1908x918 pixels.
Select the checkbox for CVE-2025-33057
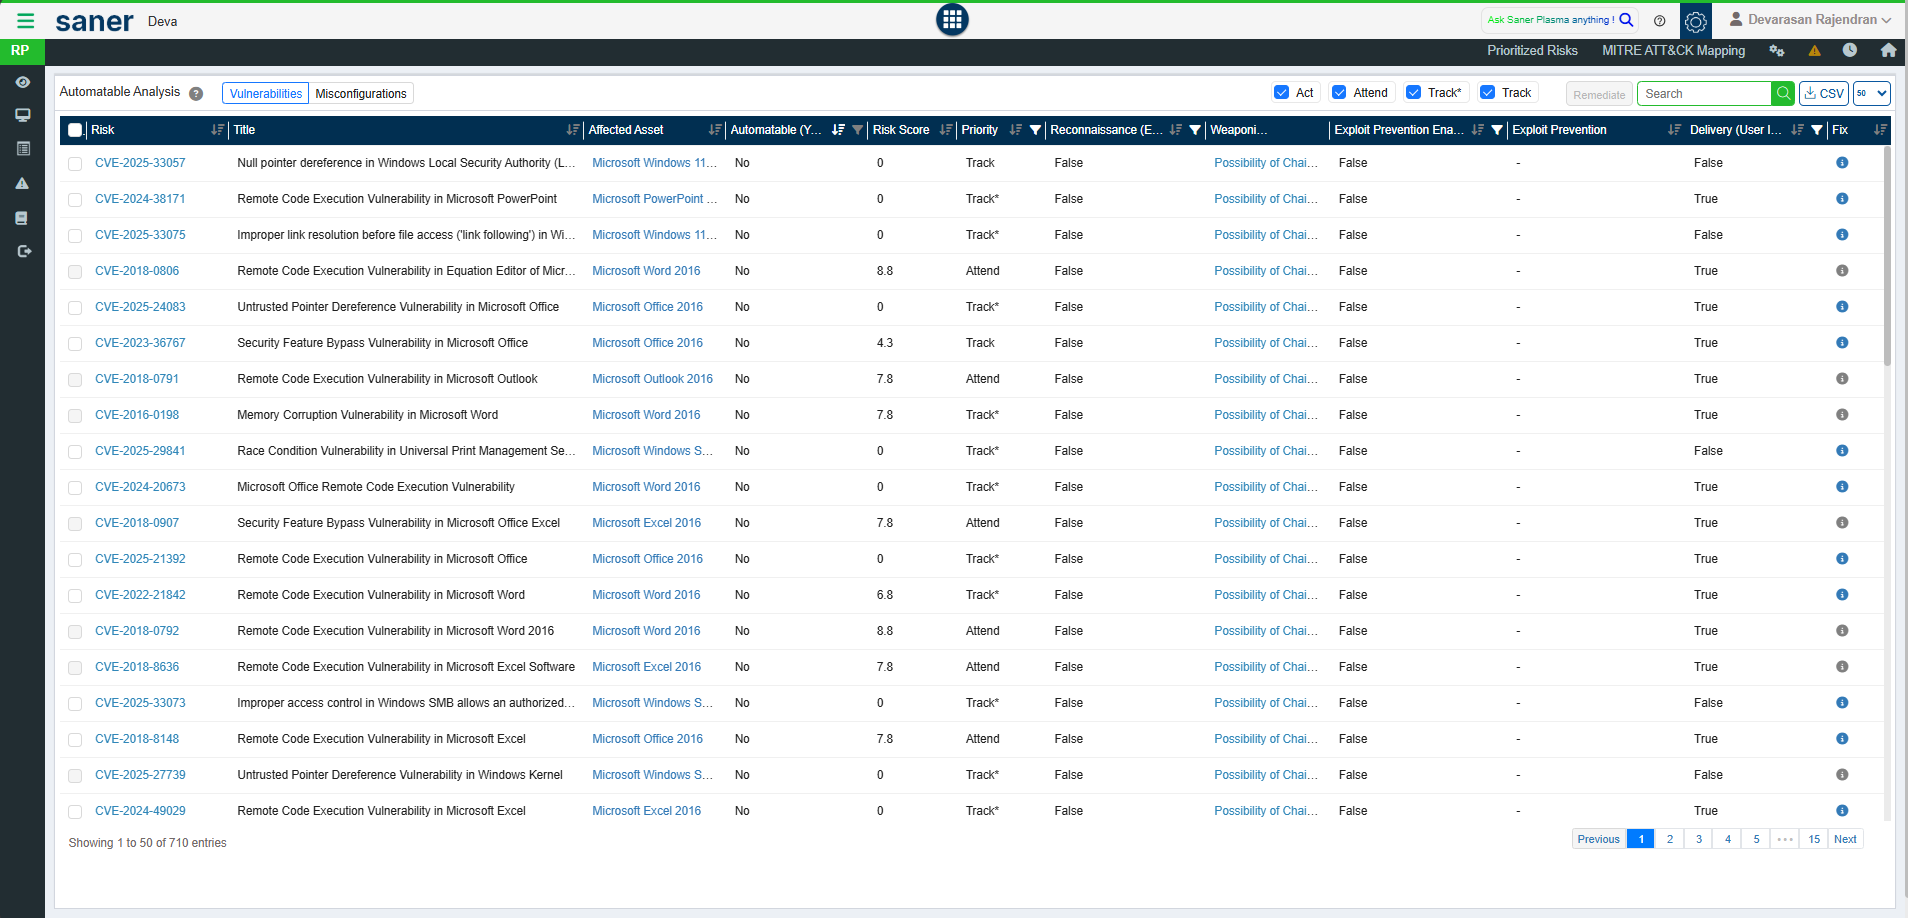click(x=75, y=164)
